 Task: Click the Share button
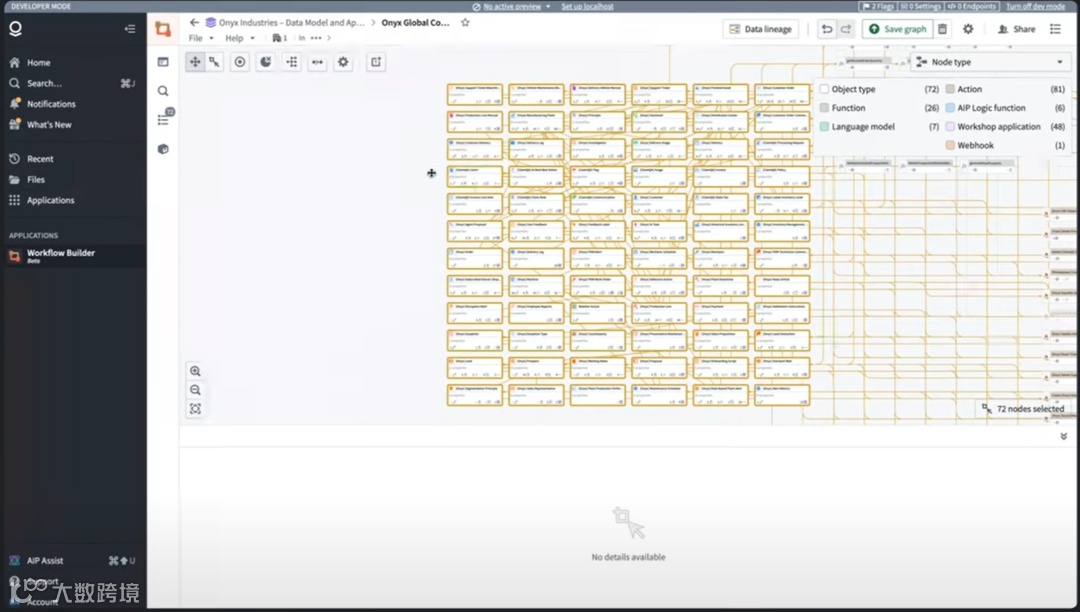[x=1017, y=29]
